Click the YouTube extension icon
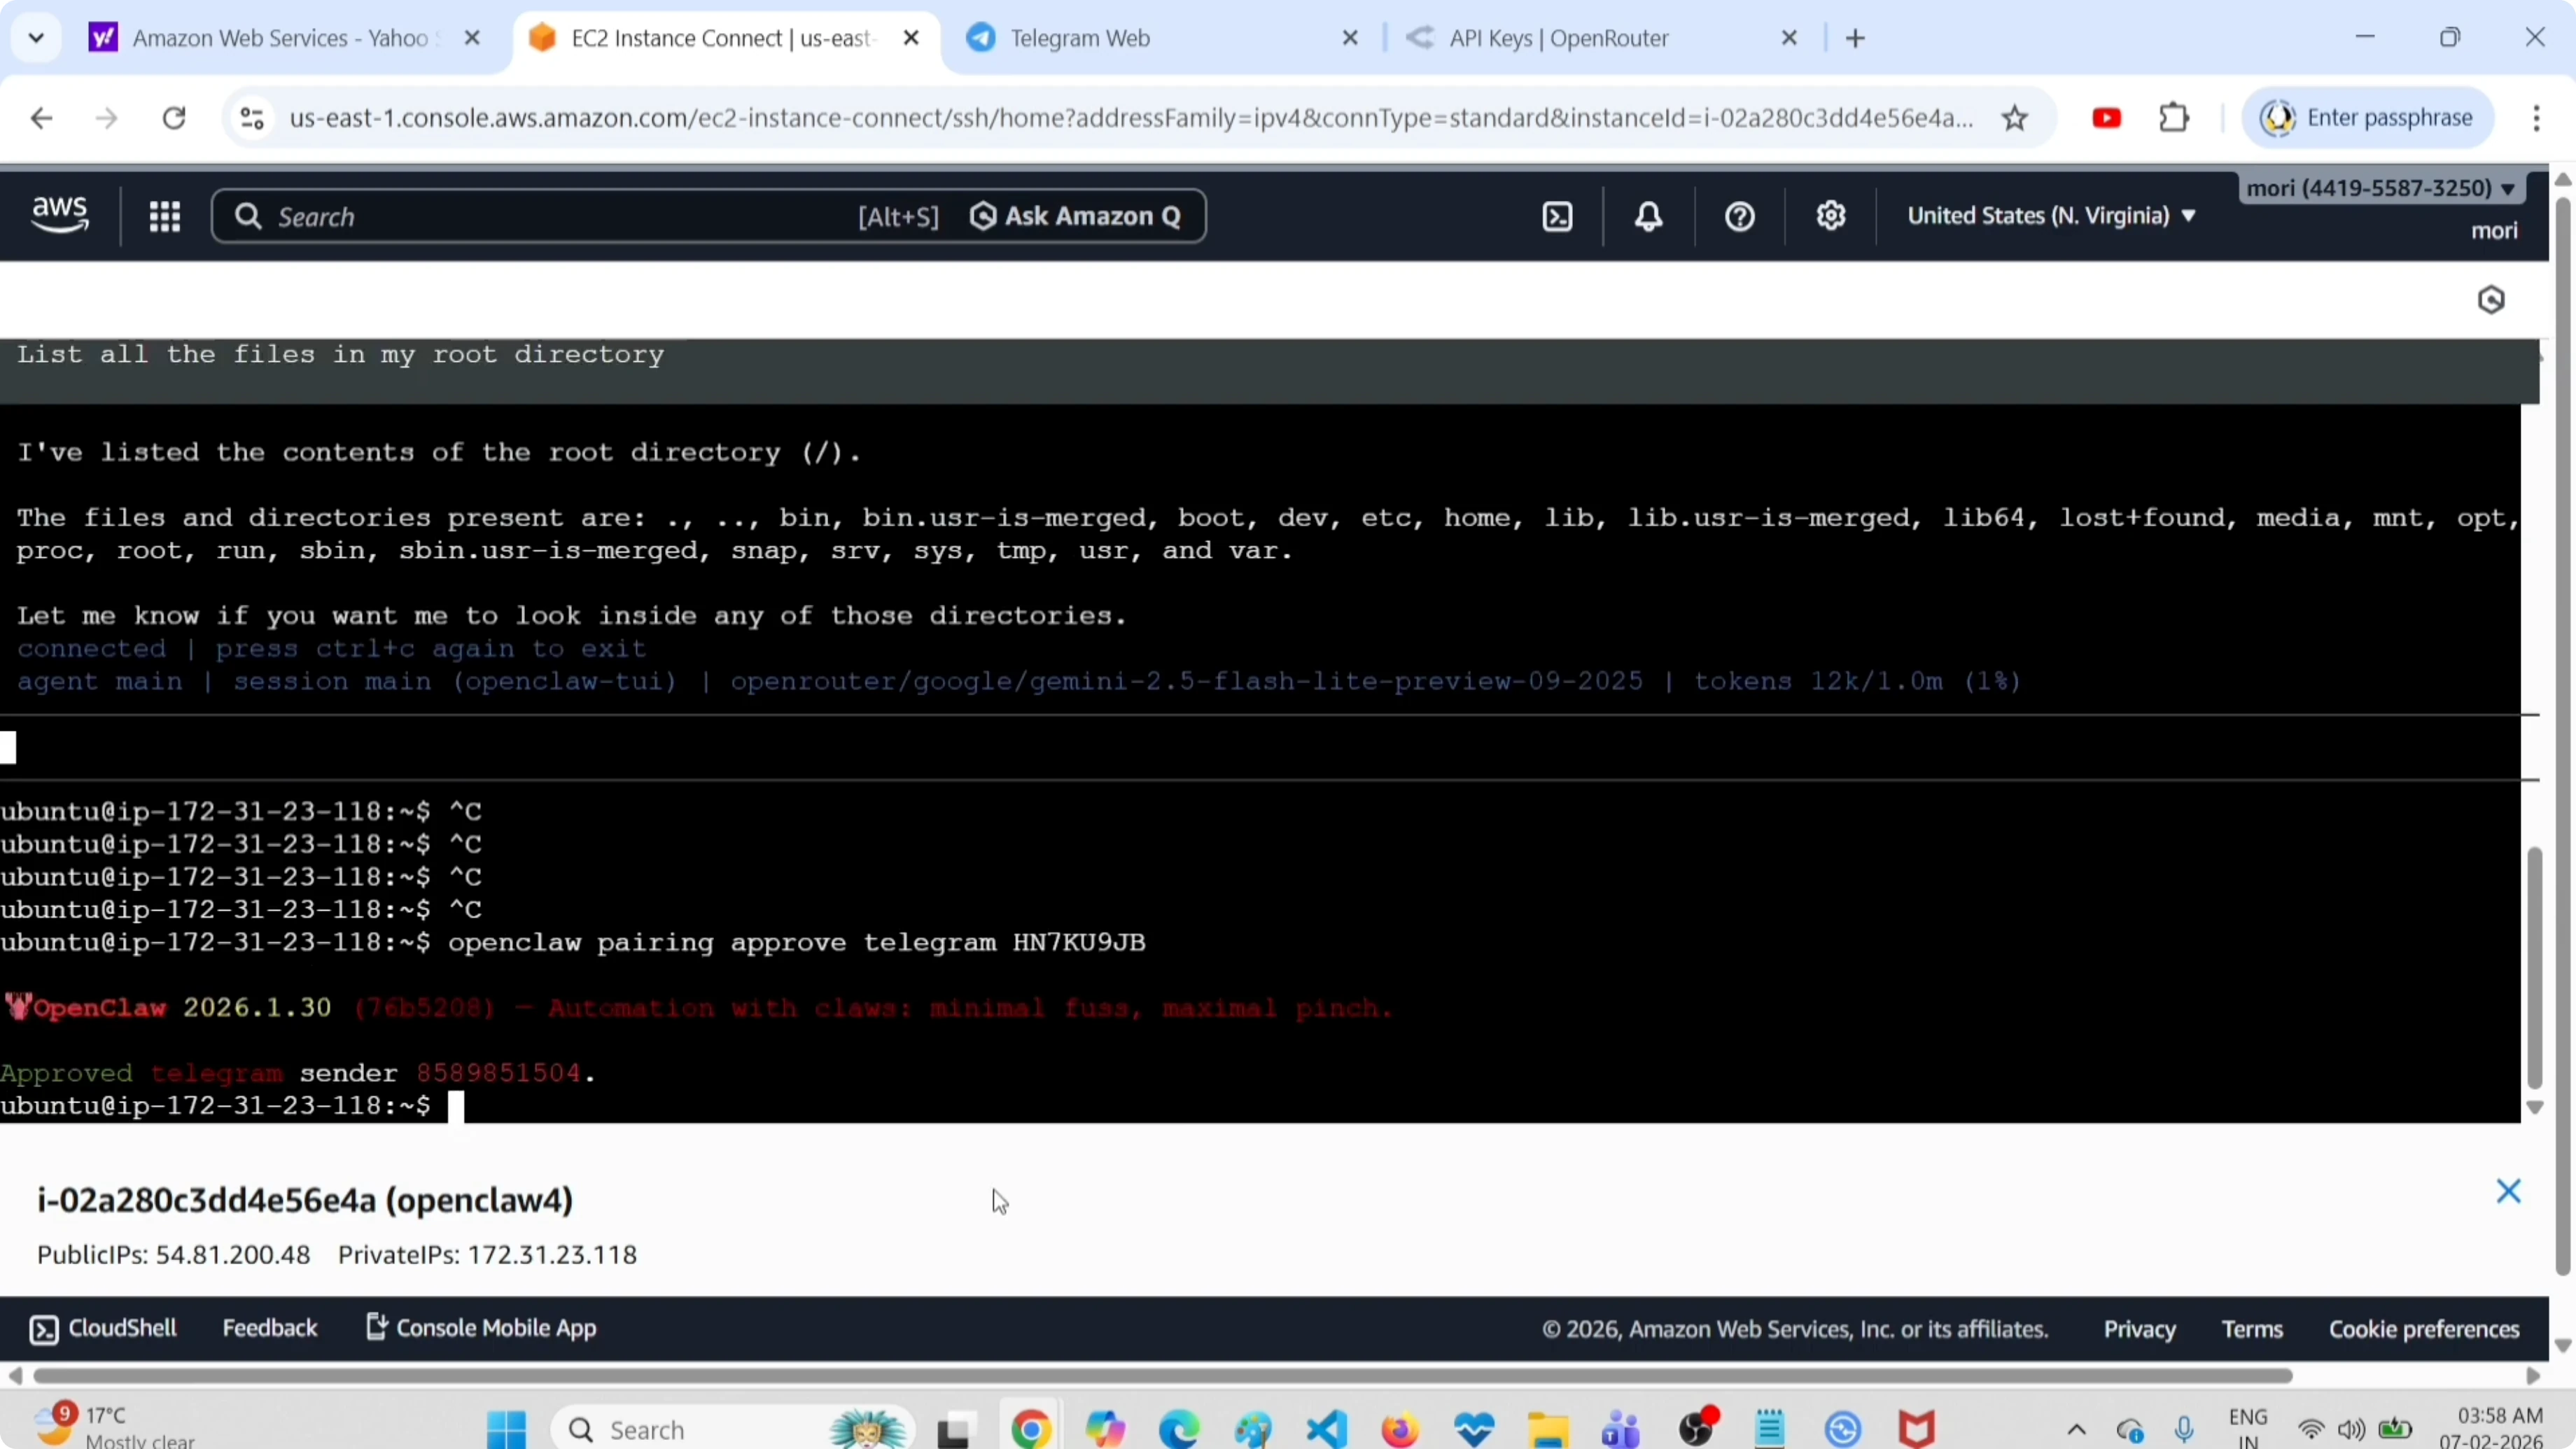The width and height of the screenshot is (2576, 1449). [2106, 119]
